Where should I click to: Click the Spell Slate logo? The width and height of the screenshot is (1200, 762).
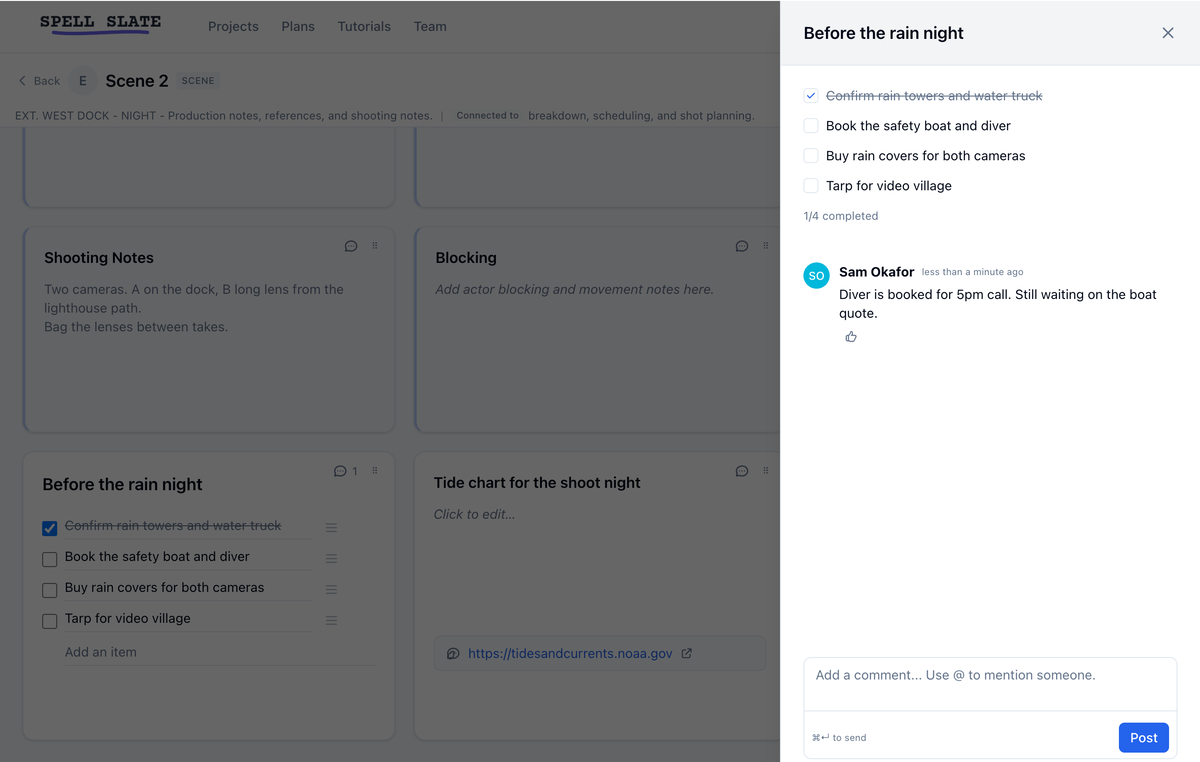pyautogui.click(x=100, y=24)
